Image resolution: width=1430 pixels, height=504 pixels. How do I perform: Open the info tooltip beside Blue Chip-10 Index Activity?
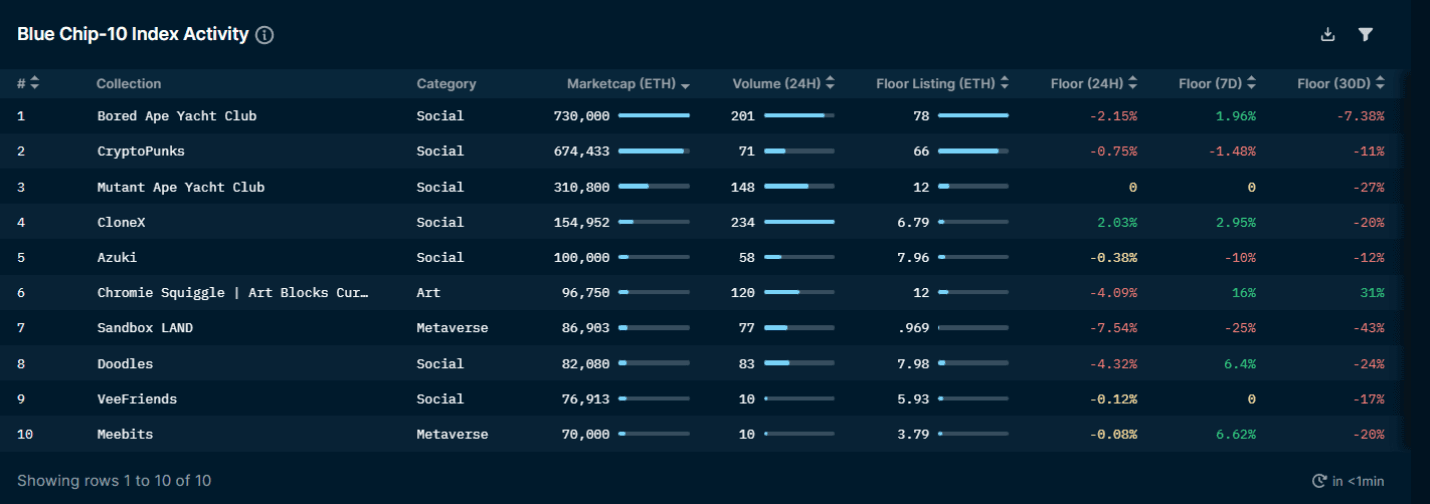click(x=264, y=35)
